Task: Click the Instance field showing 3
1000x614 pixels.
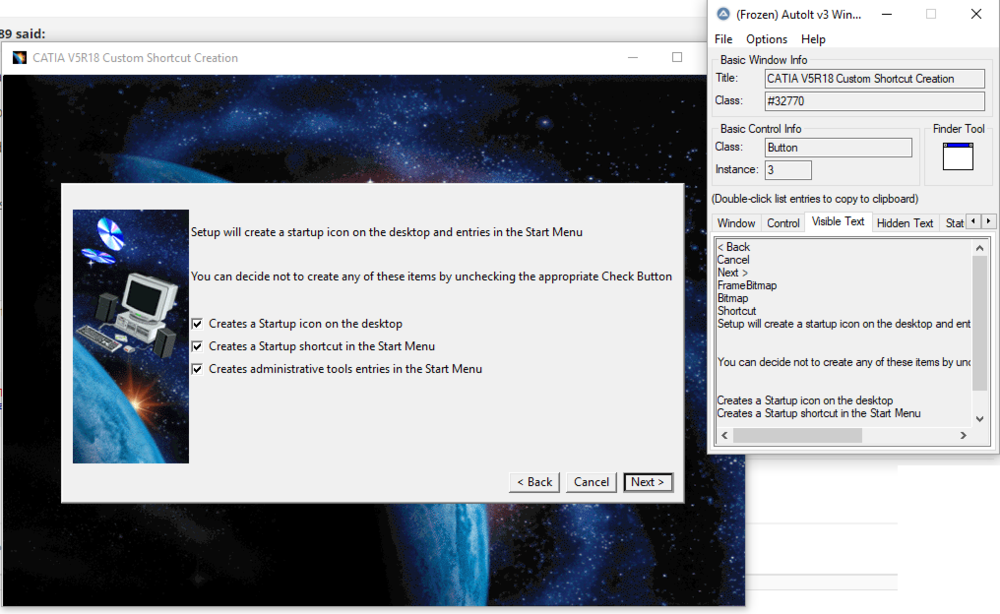Action: pyautogui.click(x=788, y=170)
